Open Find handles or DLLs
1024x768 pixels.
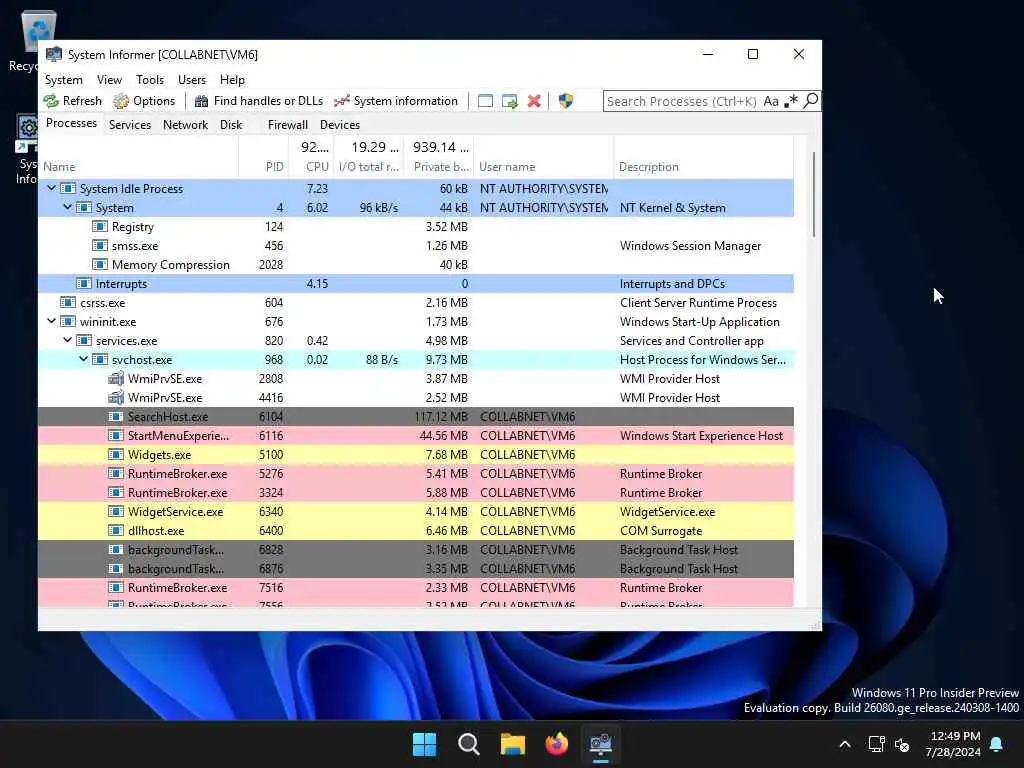coord(259,101)
